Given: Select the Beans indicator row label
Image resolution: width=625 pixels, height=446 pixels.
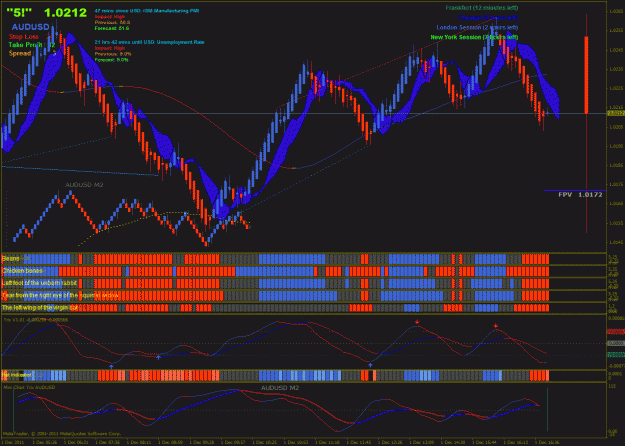Looking at the screenshot, I should (x=11, y=259).
